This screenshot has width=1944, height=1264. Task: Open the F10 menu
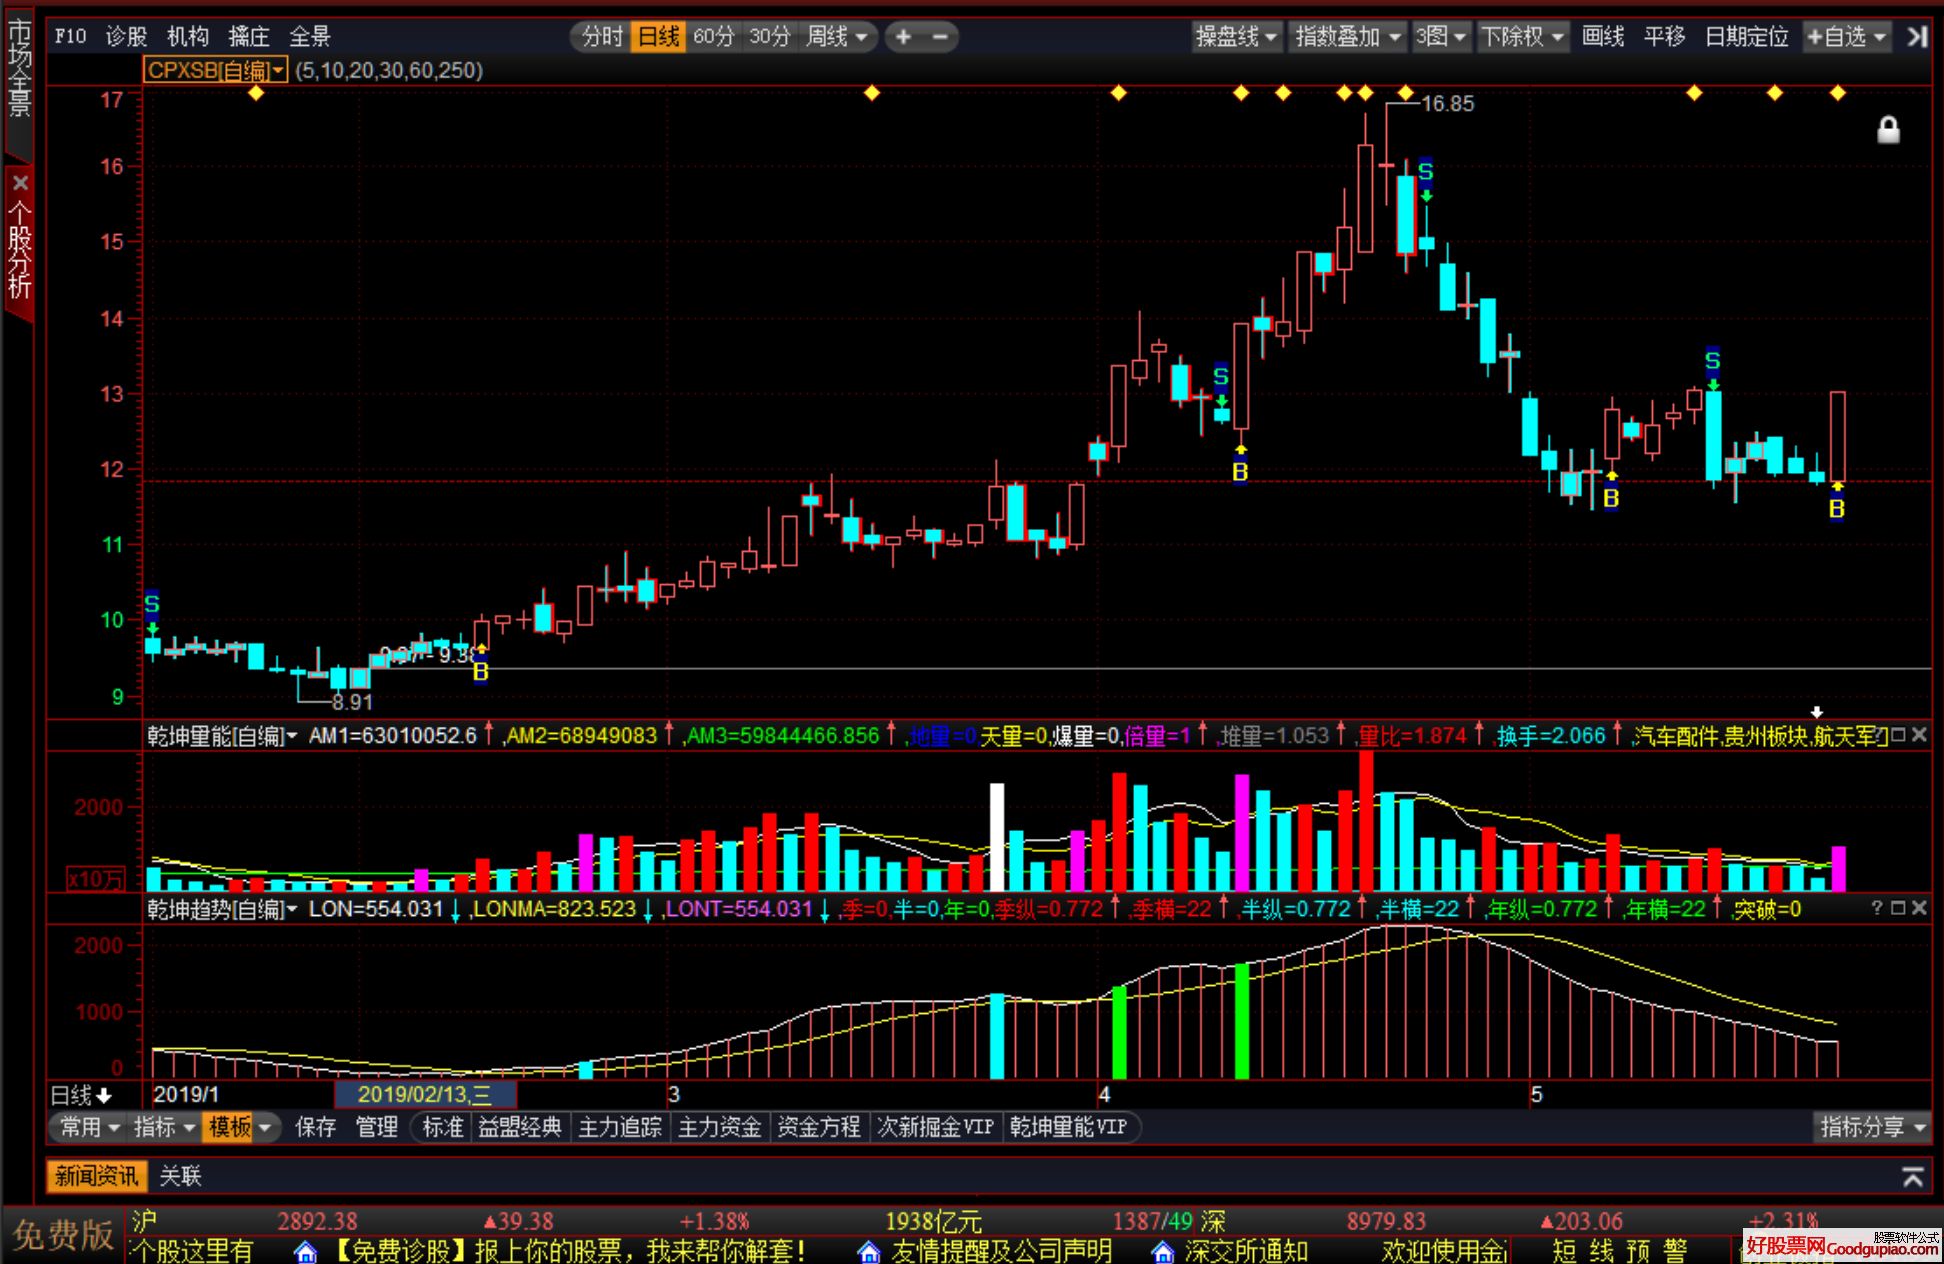(x=71, y=37)
